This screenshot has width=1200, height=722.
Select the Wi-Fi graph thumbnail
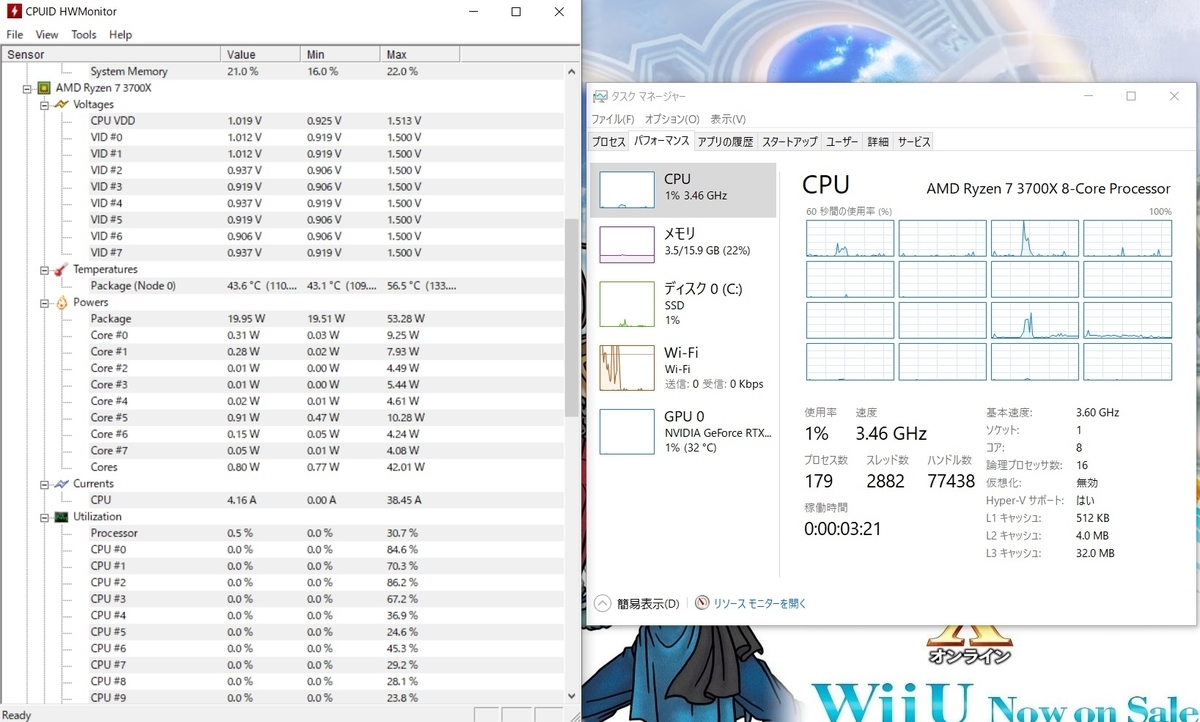tap(626, 367)
